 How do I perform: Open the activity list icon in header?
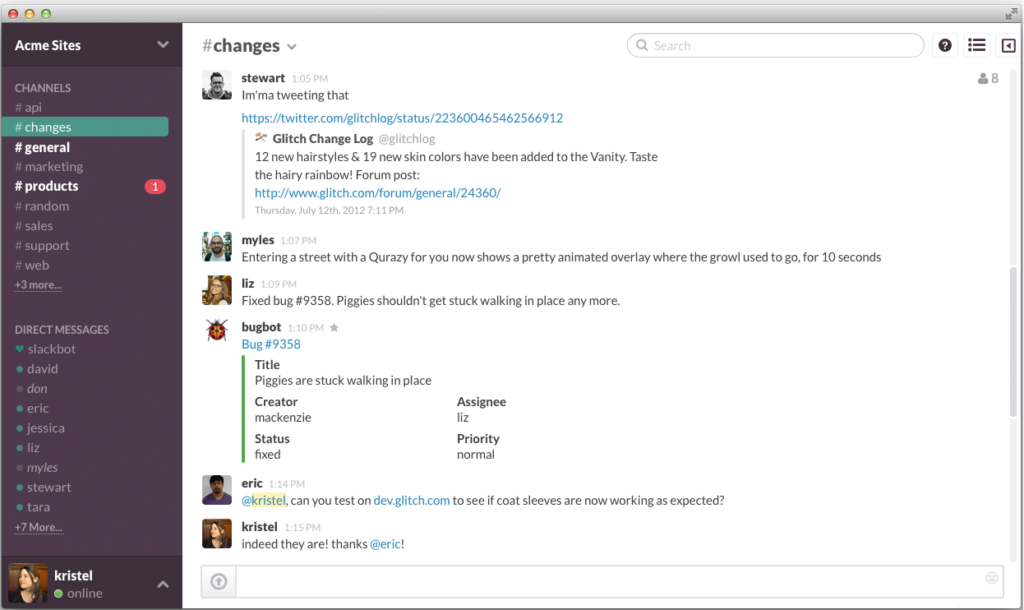(x=976, y=45)
